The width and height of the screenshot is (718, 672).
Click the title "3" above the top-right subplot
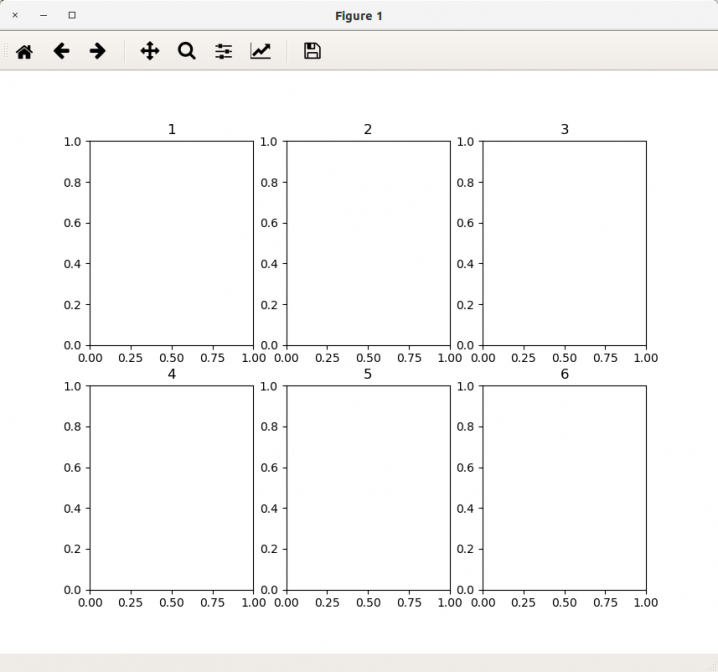click(x=564, y=130)
